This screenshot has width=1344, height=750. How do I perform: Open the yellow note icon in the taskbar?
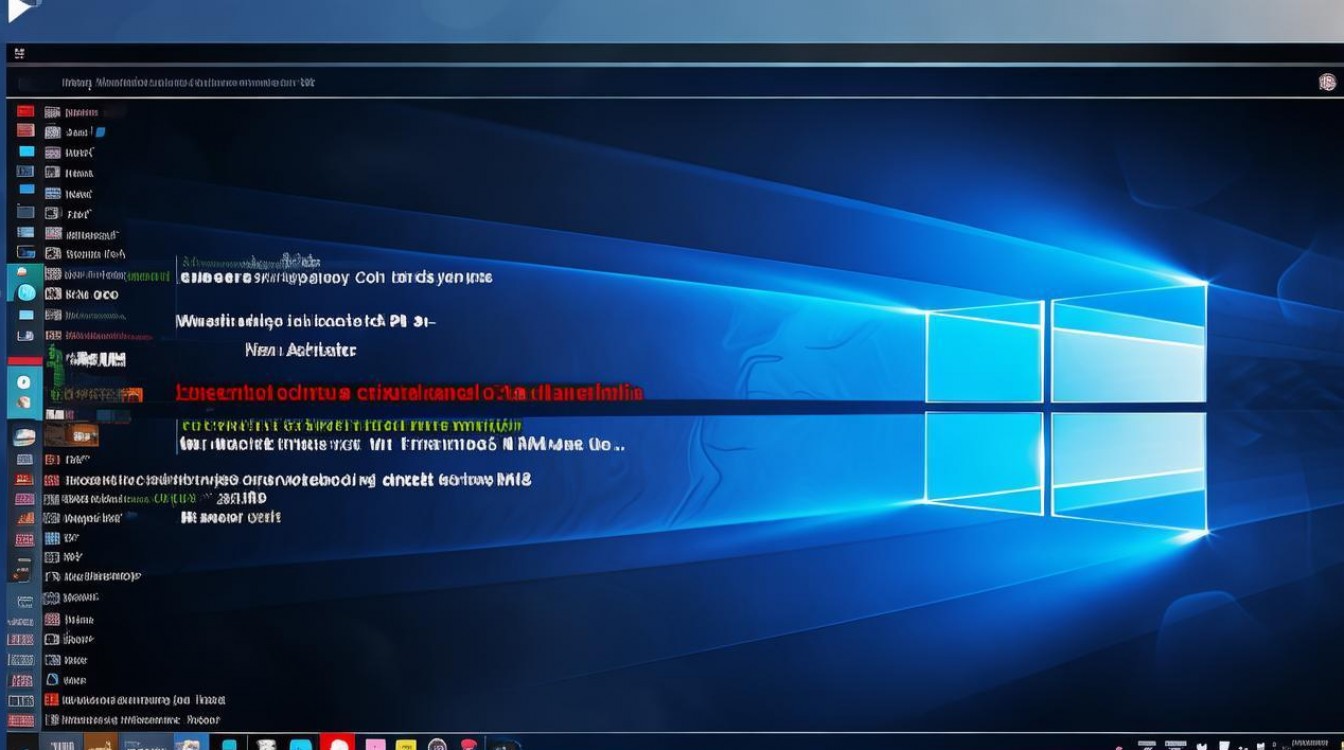click(407, 745)
